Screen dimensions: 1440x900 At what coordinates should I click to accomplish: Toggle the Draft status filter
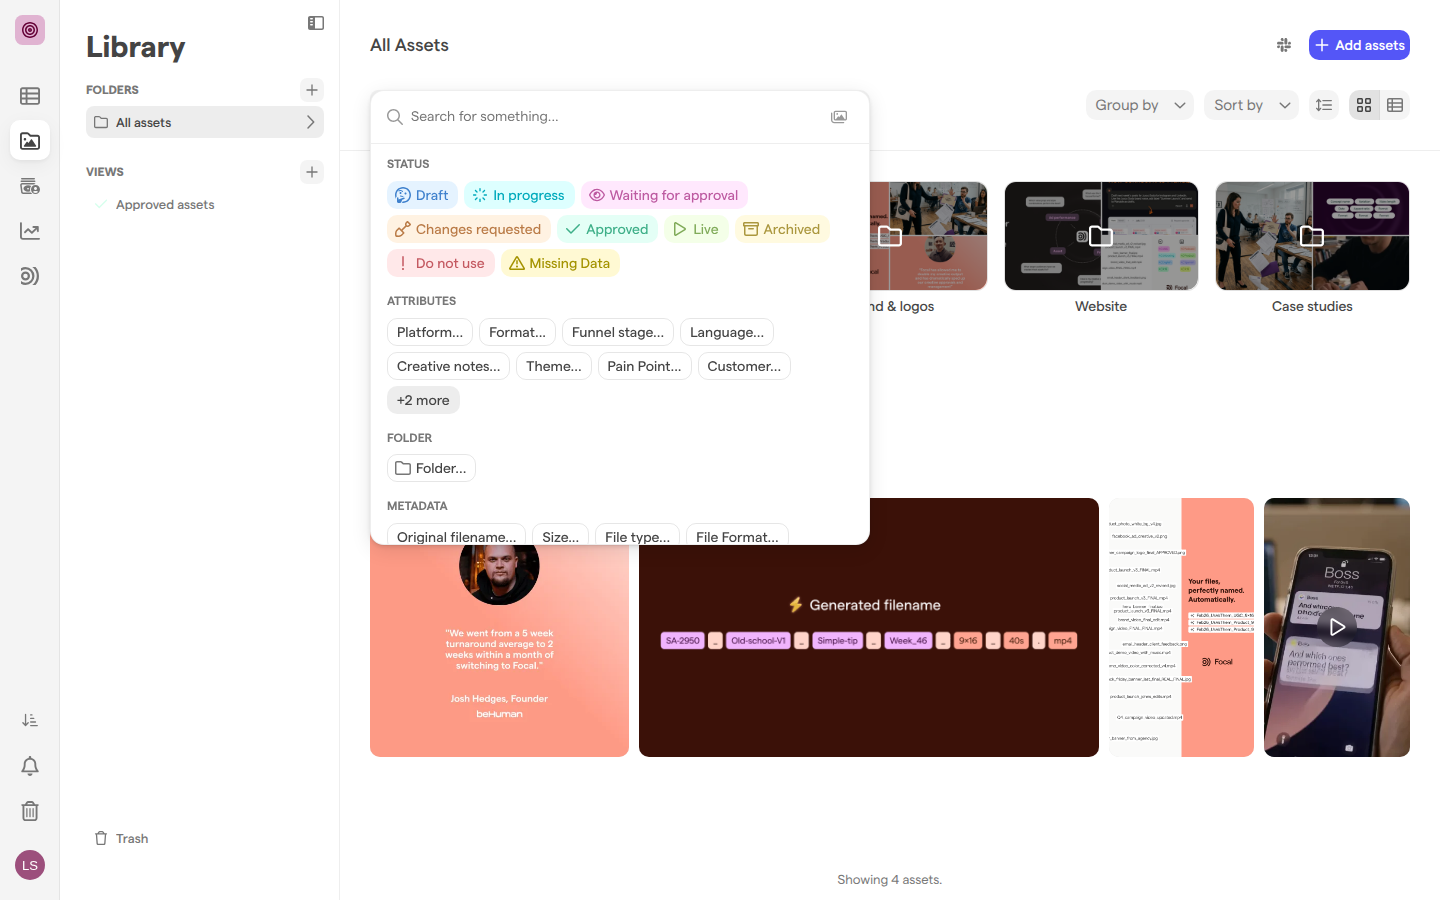tap(422, 195)
